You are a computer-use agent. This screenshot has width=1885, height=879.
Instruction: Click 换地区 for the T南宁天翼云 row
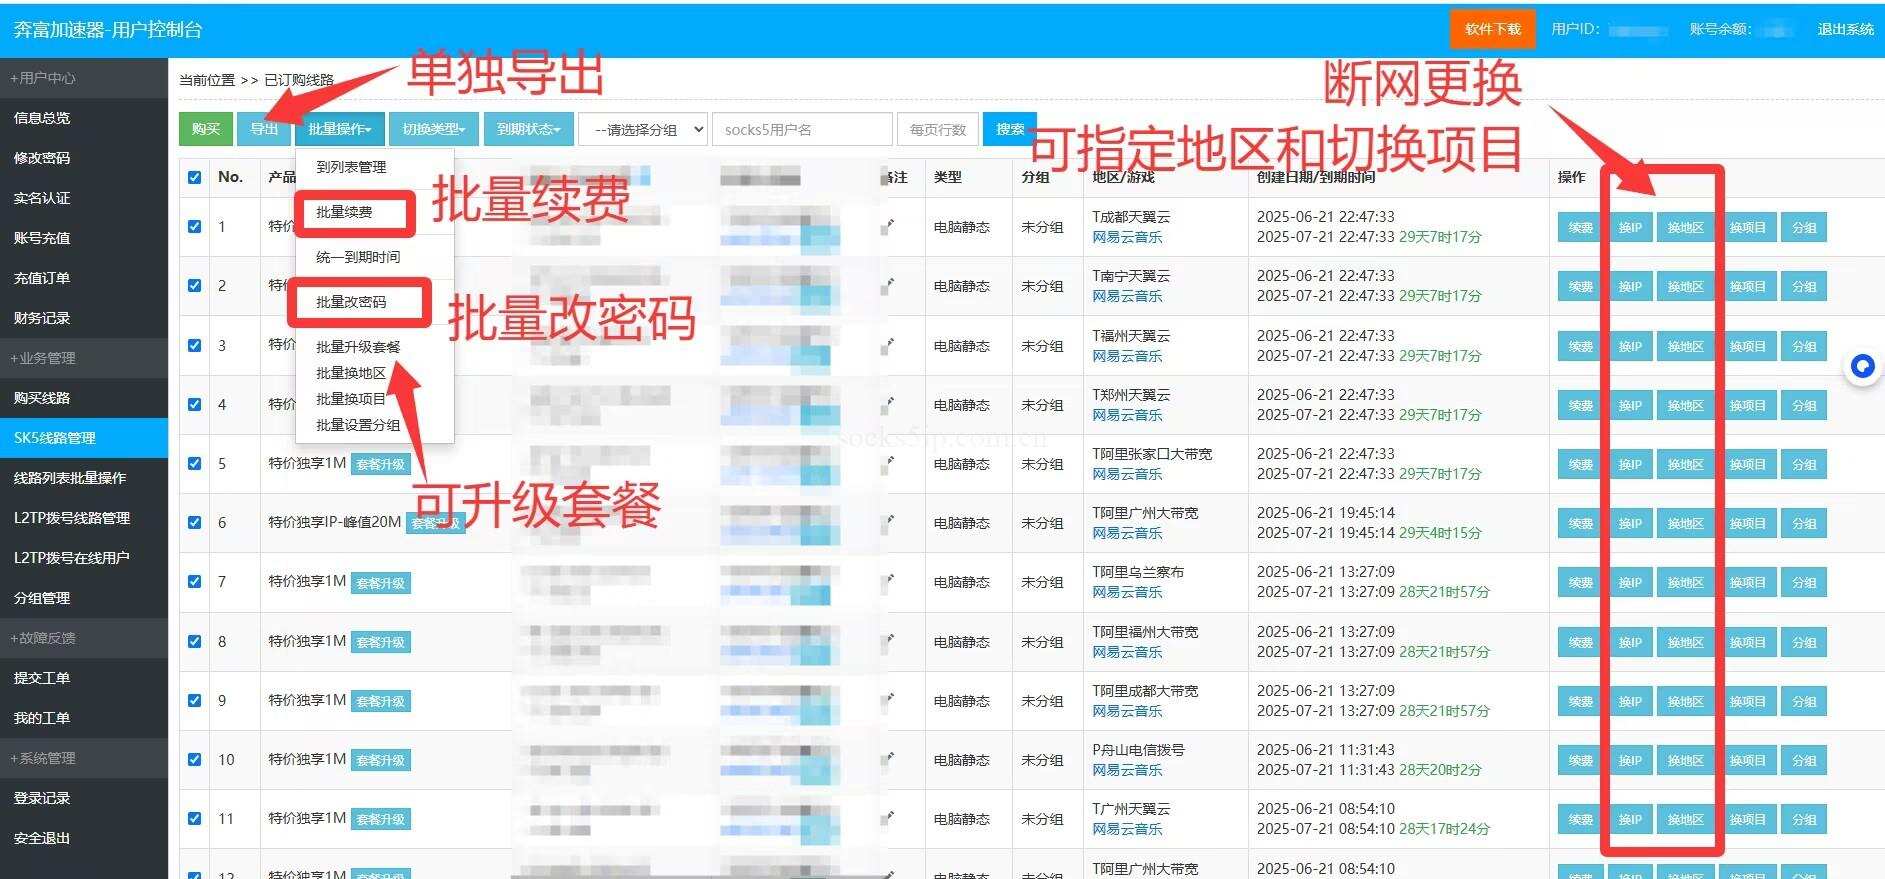(1685, 287)
